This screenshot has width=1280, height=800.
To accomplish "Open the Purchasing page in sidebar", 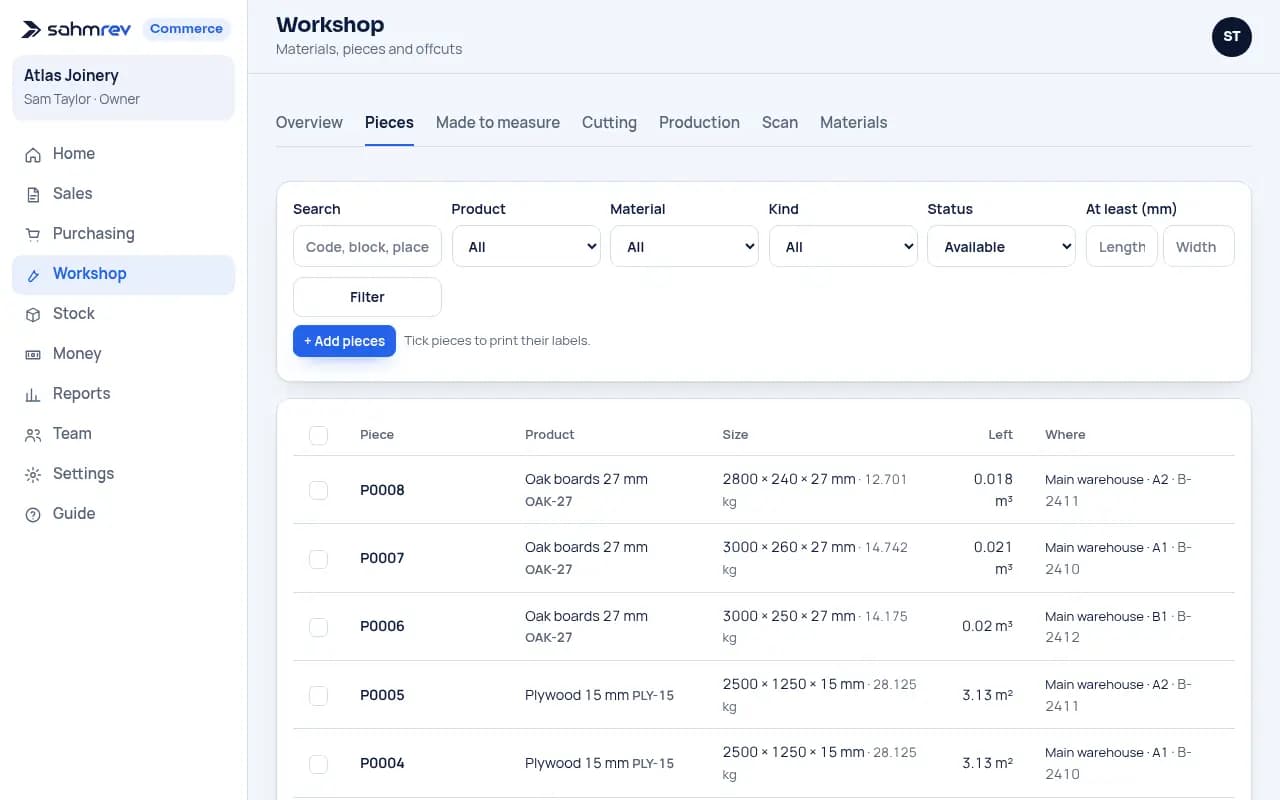I will [x=123, y=234].
